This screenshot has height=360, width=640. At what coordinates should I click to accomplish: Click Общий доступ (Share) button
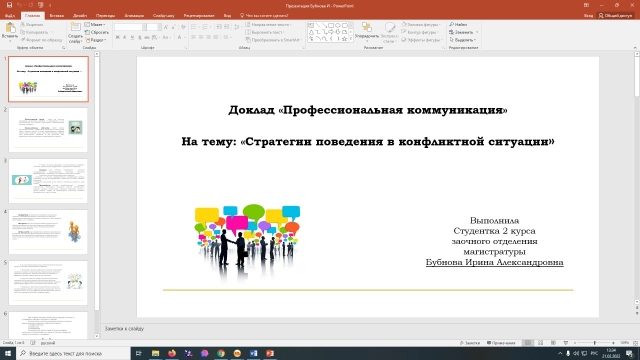point(616,16)
